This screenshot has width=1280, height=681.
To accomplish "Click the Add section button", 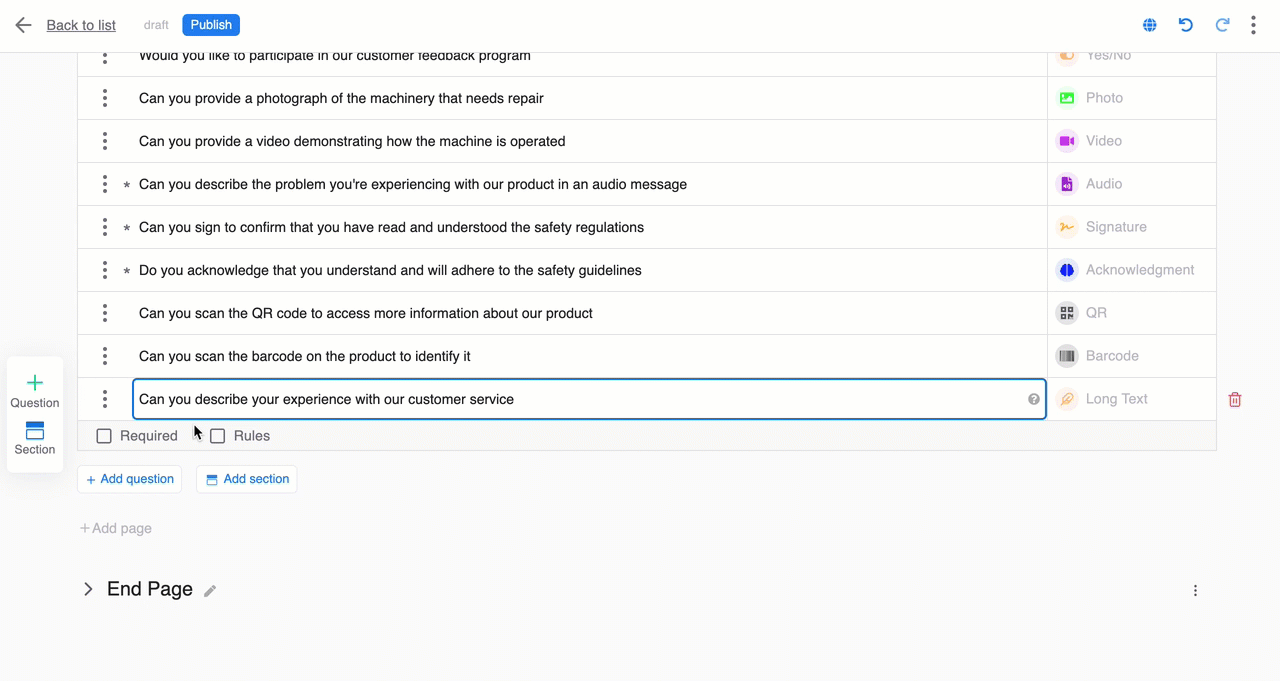I will [x=246, y=479].
